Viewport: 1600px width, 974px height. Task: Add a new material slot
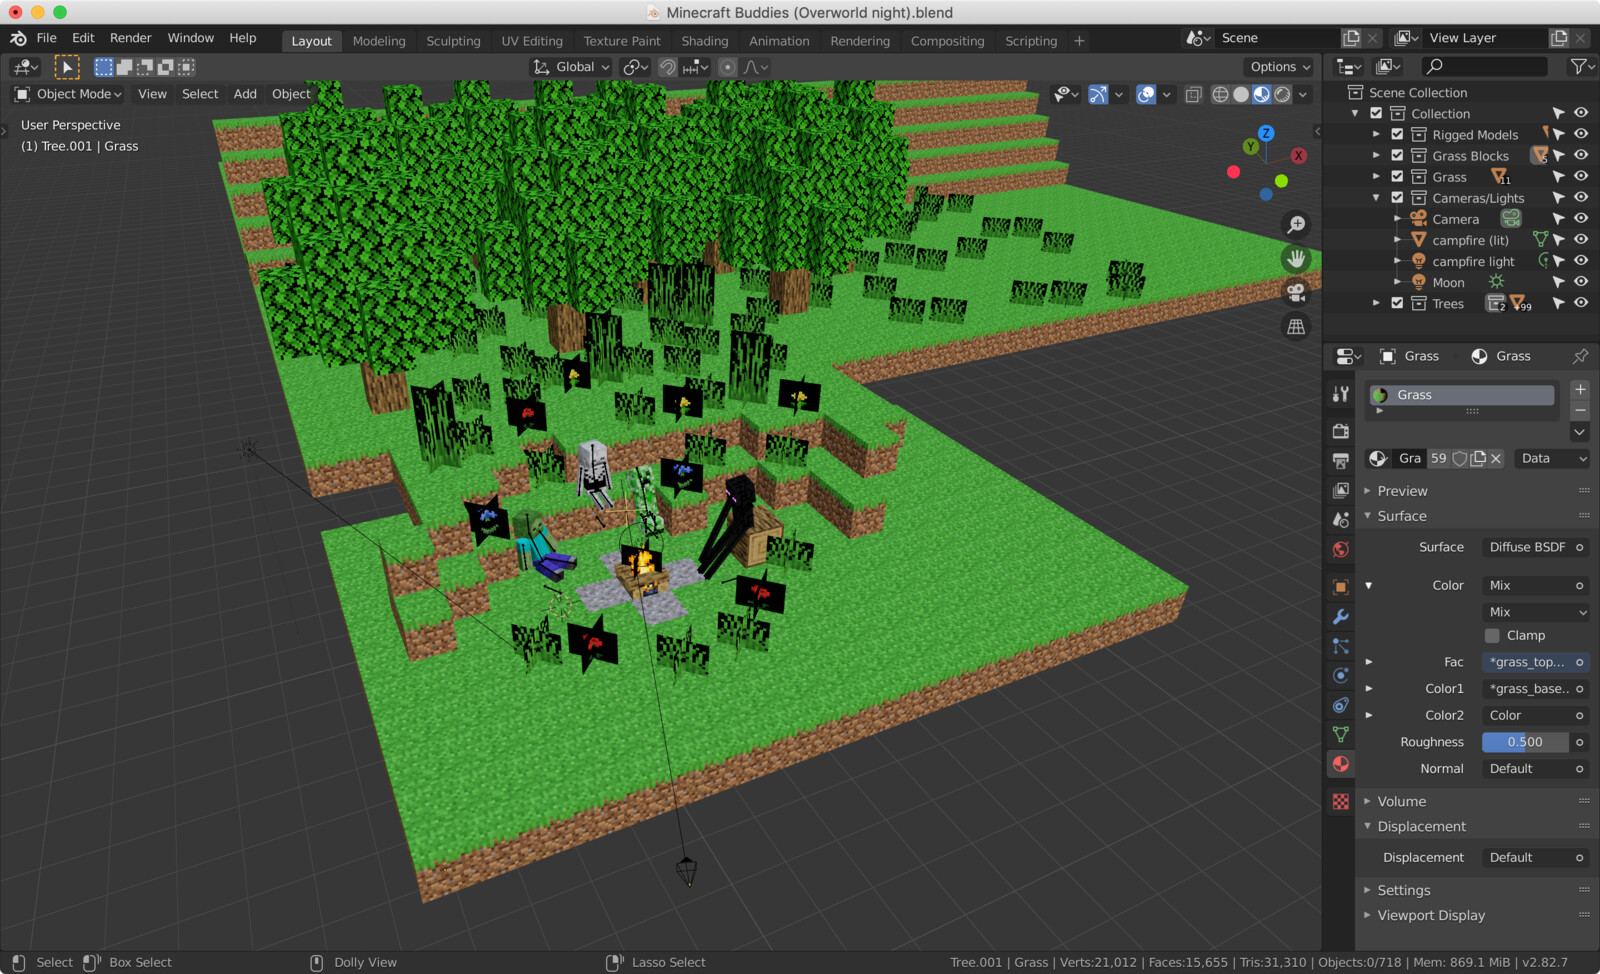(x=1580, y=390)
